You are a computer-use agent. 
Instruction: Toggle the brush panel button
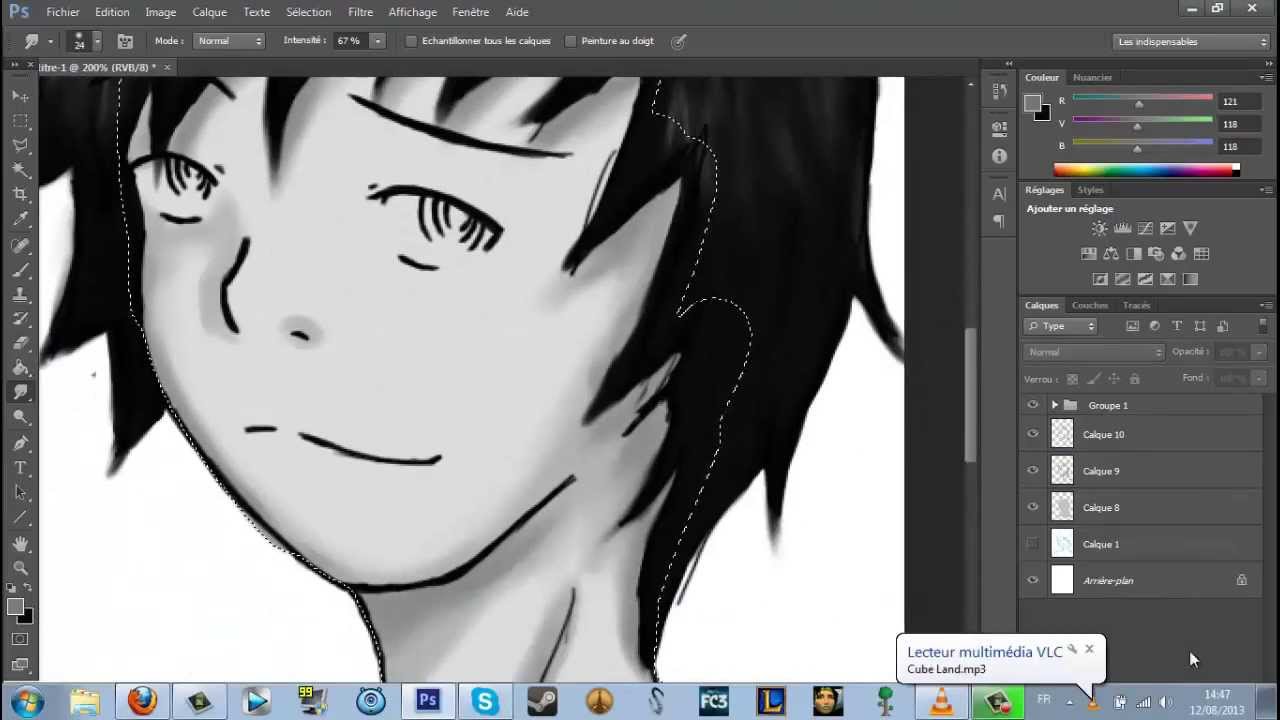pyautogui.click(x=125, y=41)
